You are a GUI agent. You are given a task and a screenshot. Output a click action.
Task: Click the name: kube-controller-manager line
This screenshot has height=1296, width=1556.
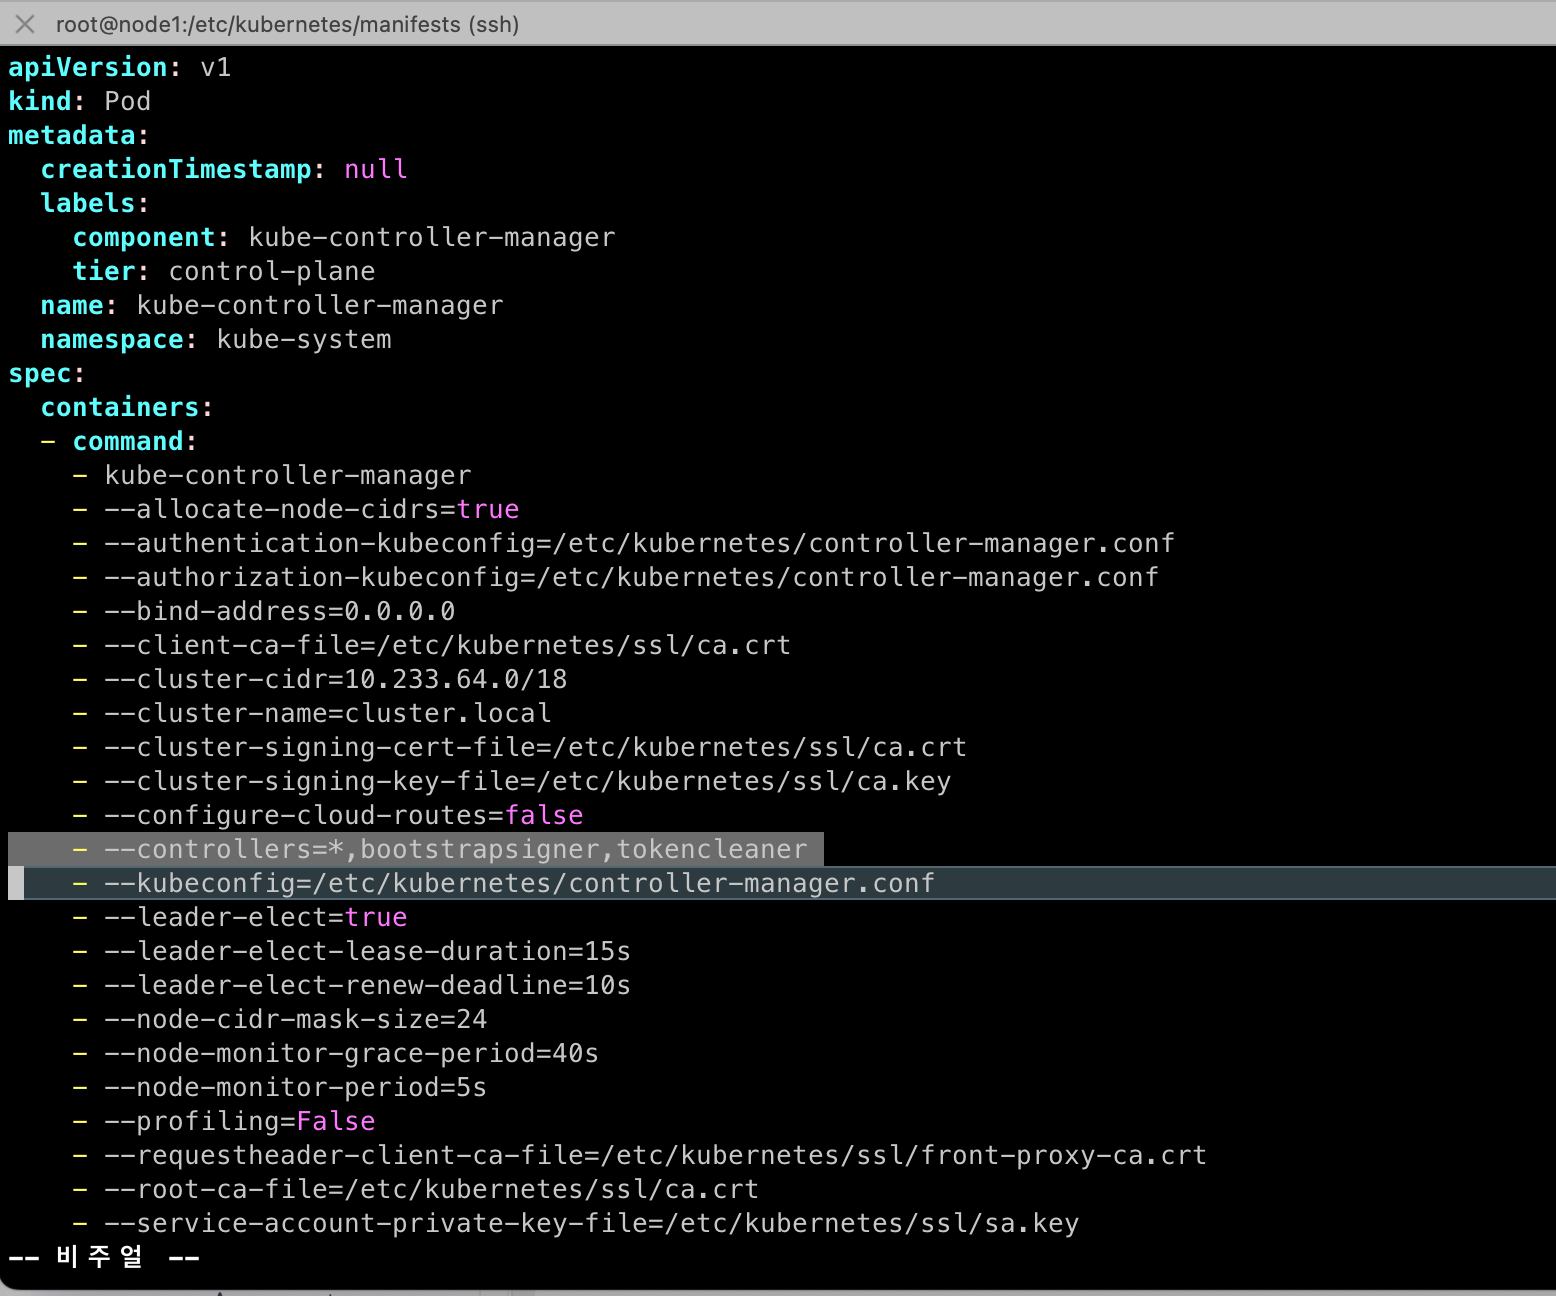pyautogui.click(x=272, y=305)
